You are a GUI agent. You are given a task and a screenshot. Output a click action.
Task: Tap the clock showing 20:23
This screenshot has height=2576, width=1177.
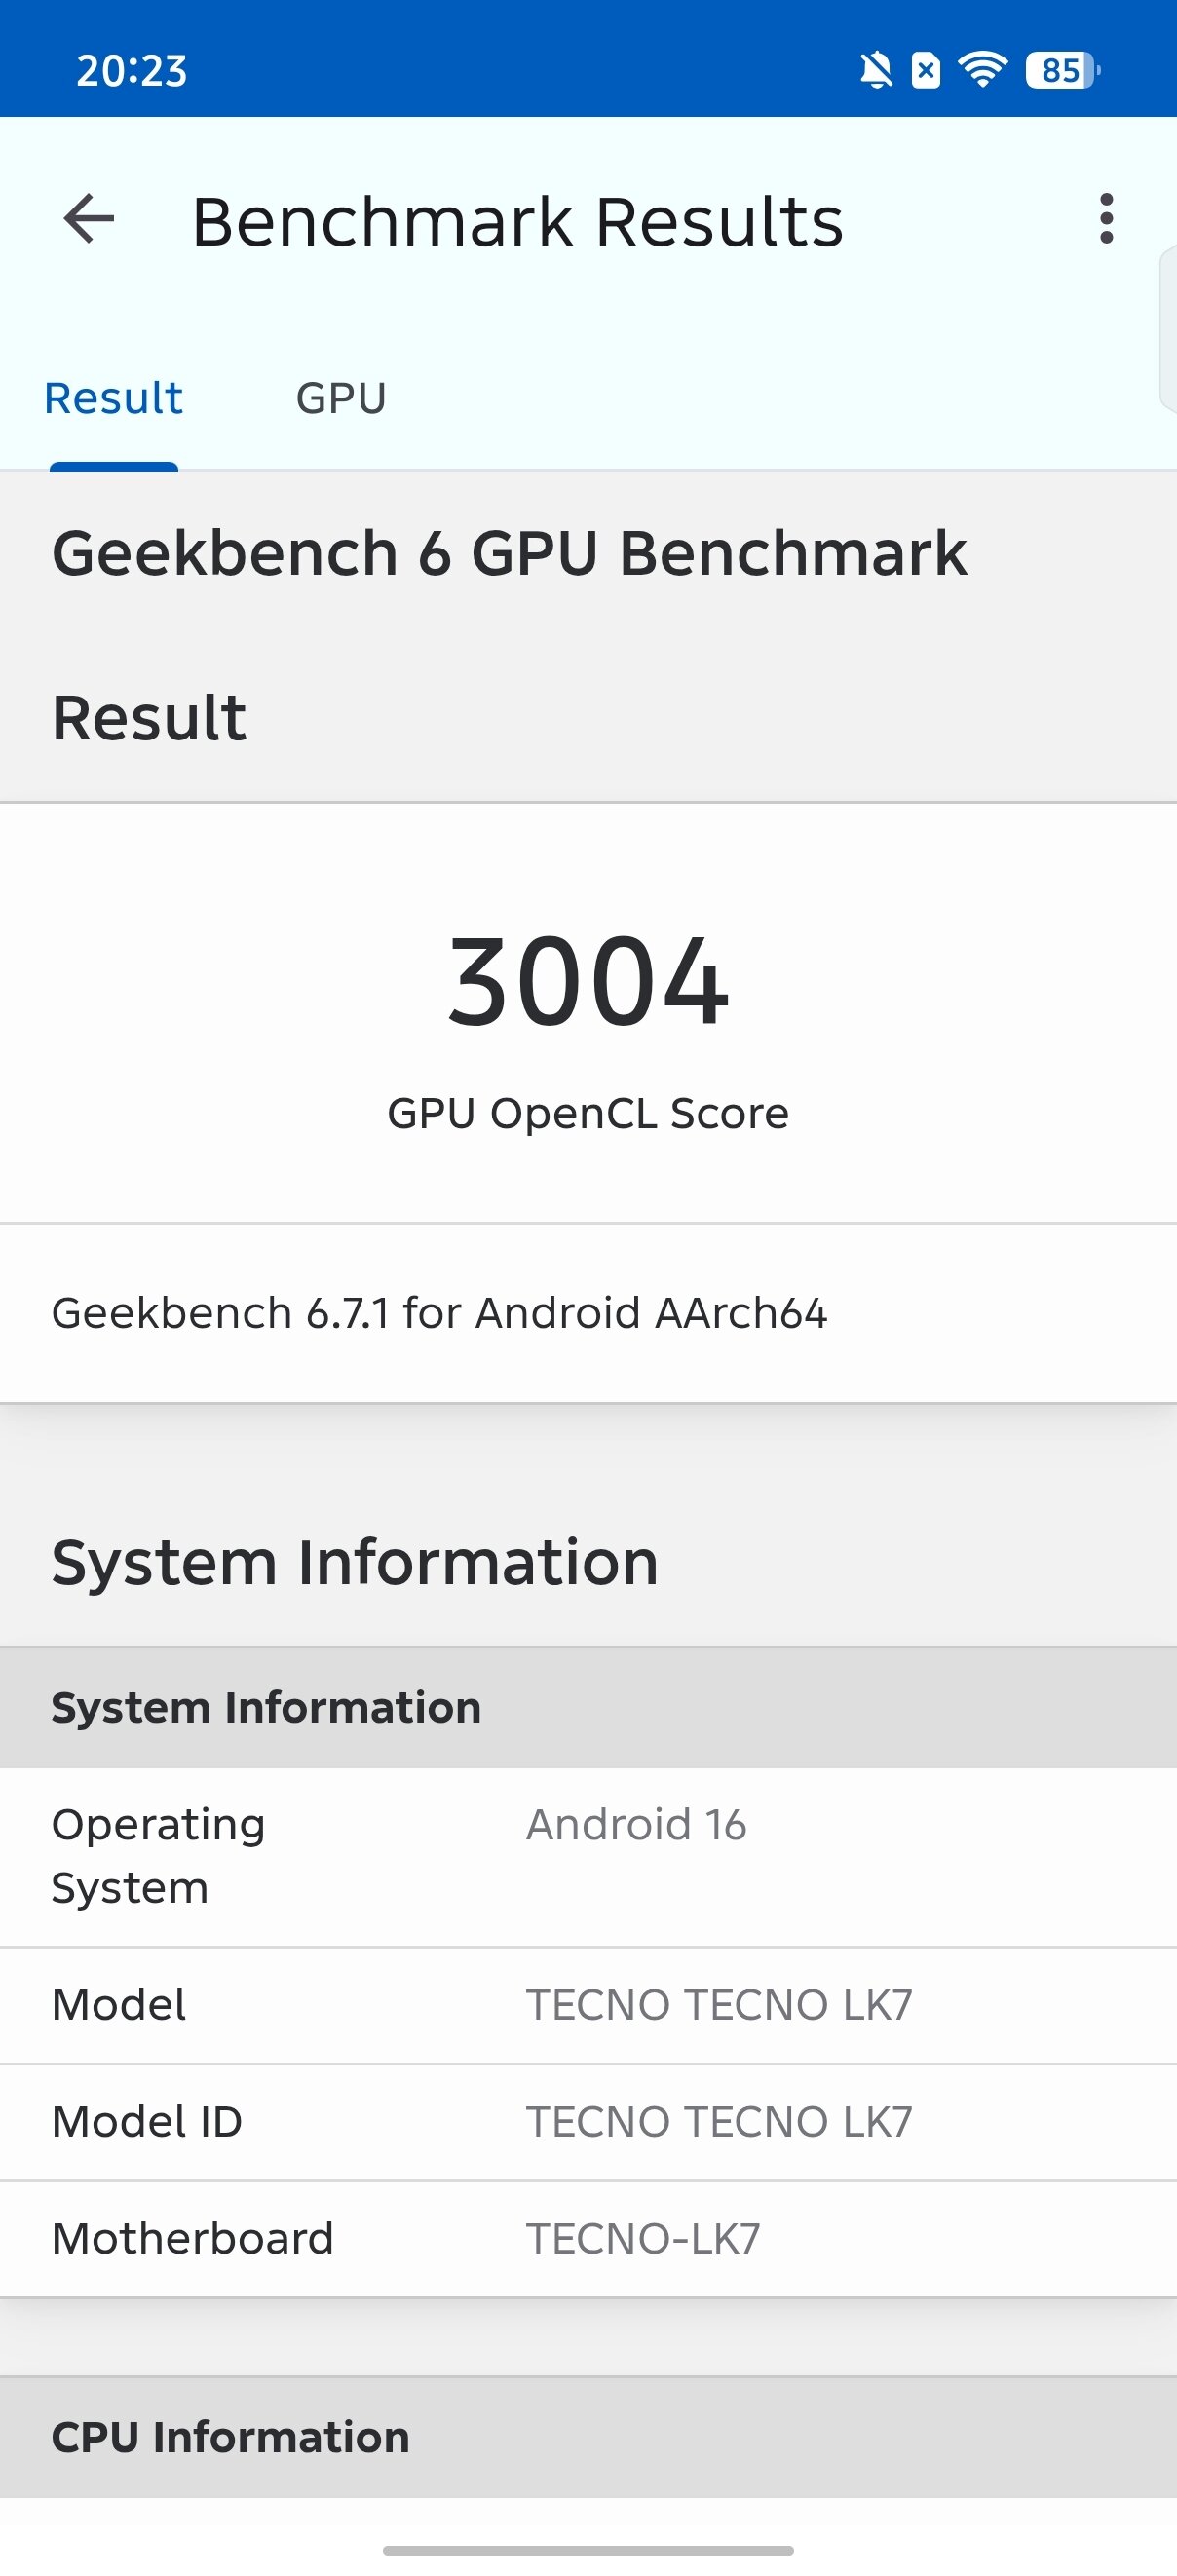pos(131,71)
